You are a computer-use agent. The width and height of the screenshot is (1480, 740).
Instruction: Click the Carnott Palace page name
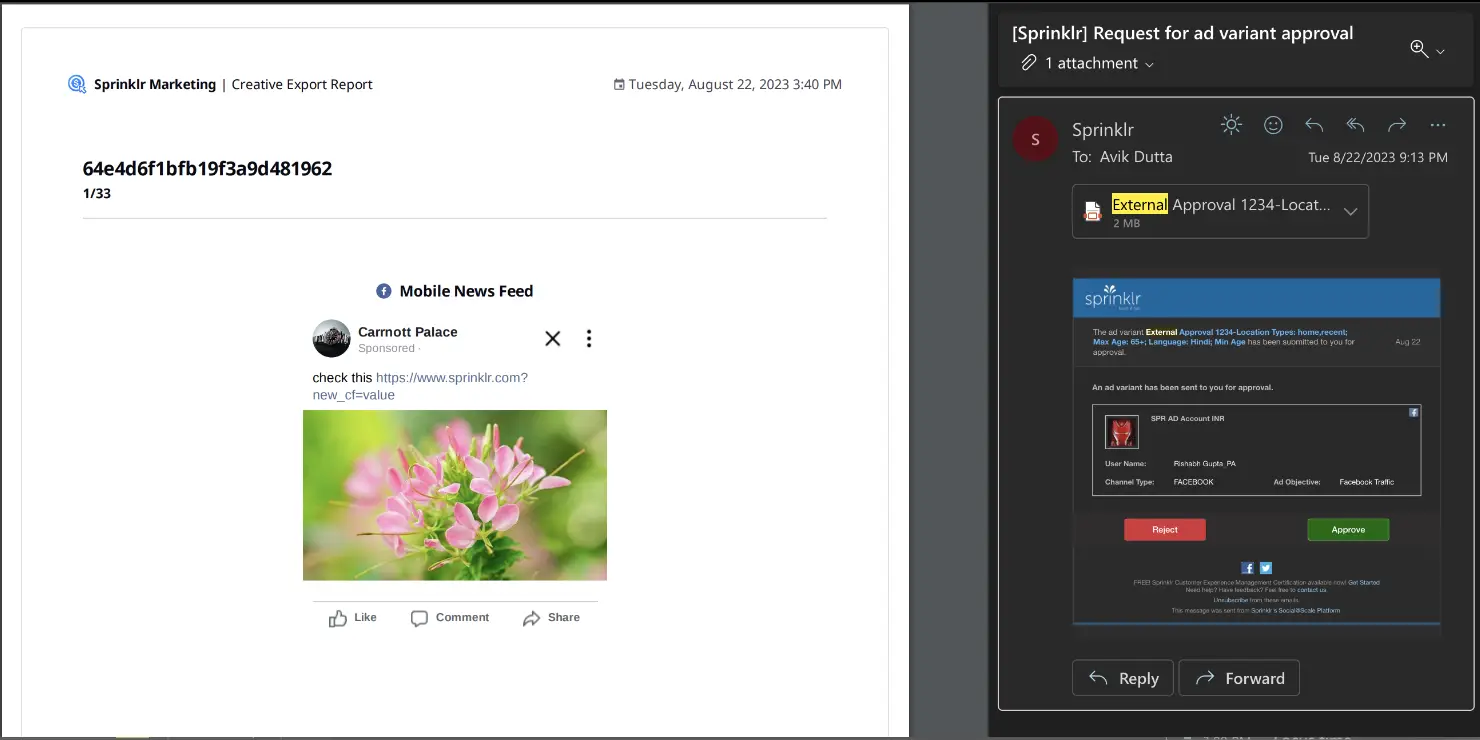coord(407,332)
